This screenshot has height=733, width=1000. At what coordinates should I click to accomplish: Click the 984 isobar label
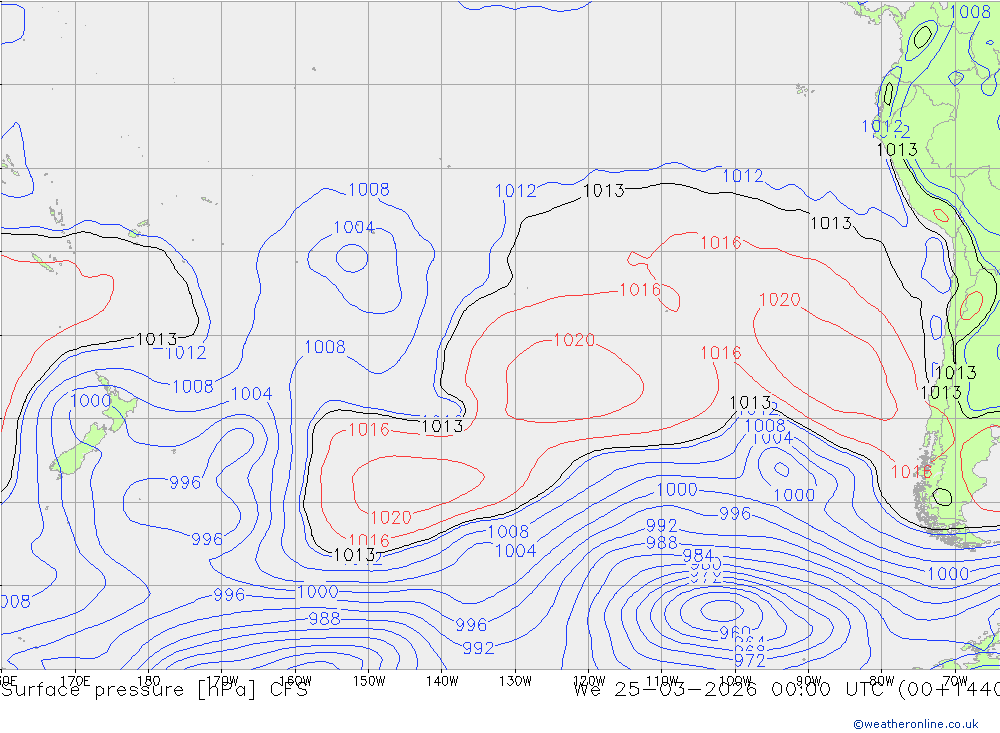coord(698,554)
